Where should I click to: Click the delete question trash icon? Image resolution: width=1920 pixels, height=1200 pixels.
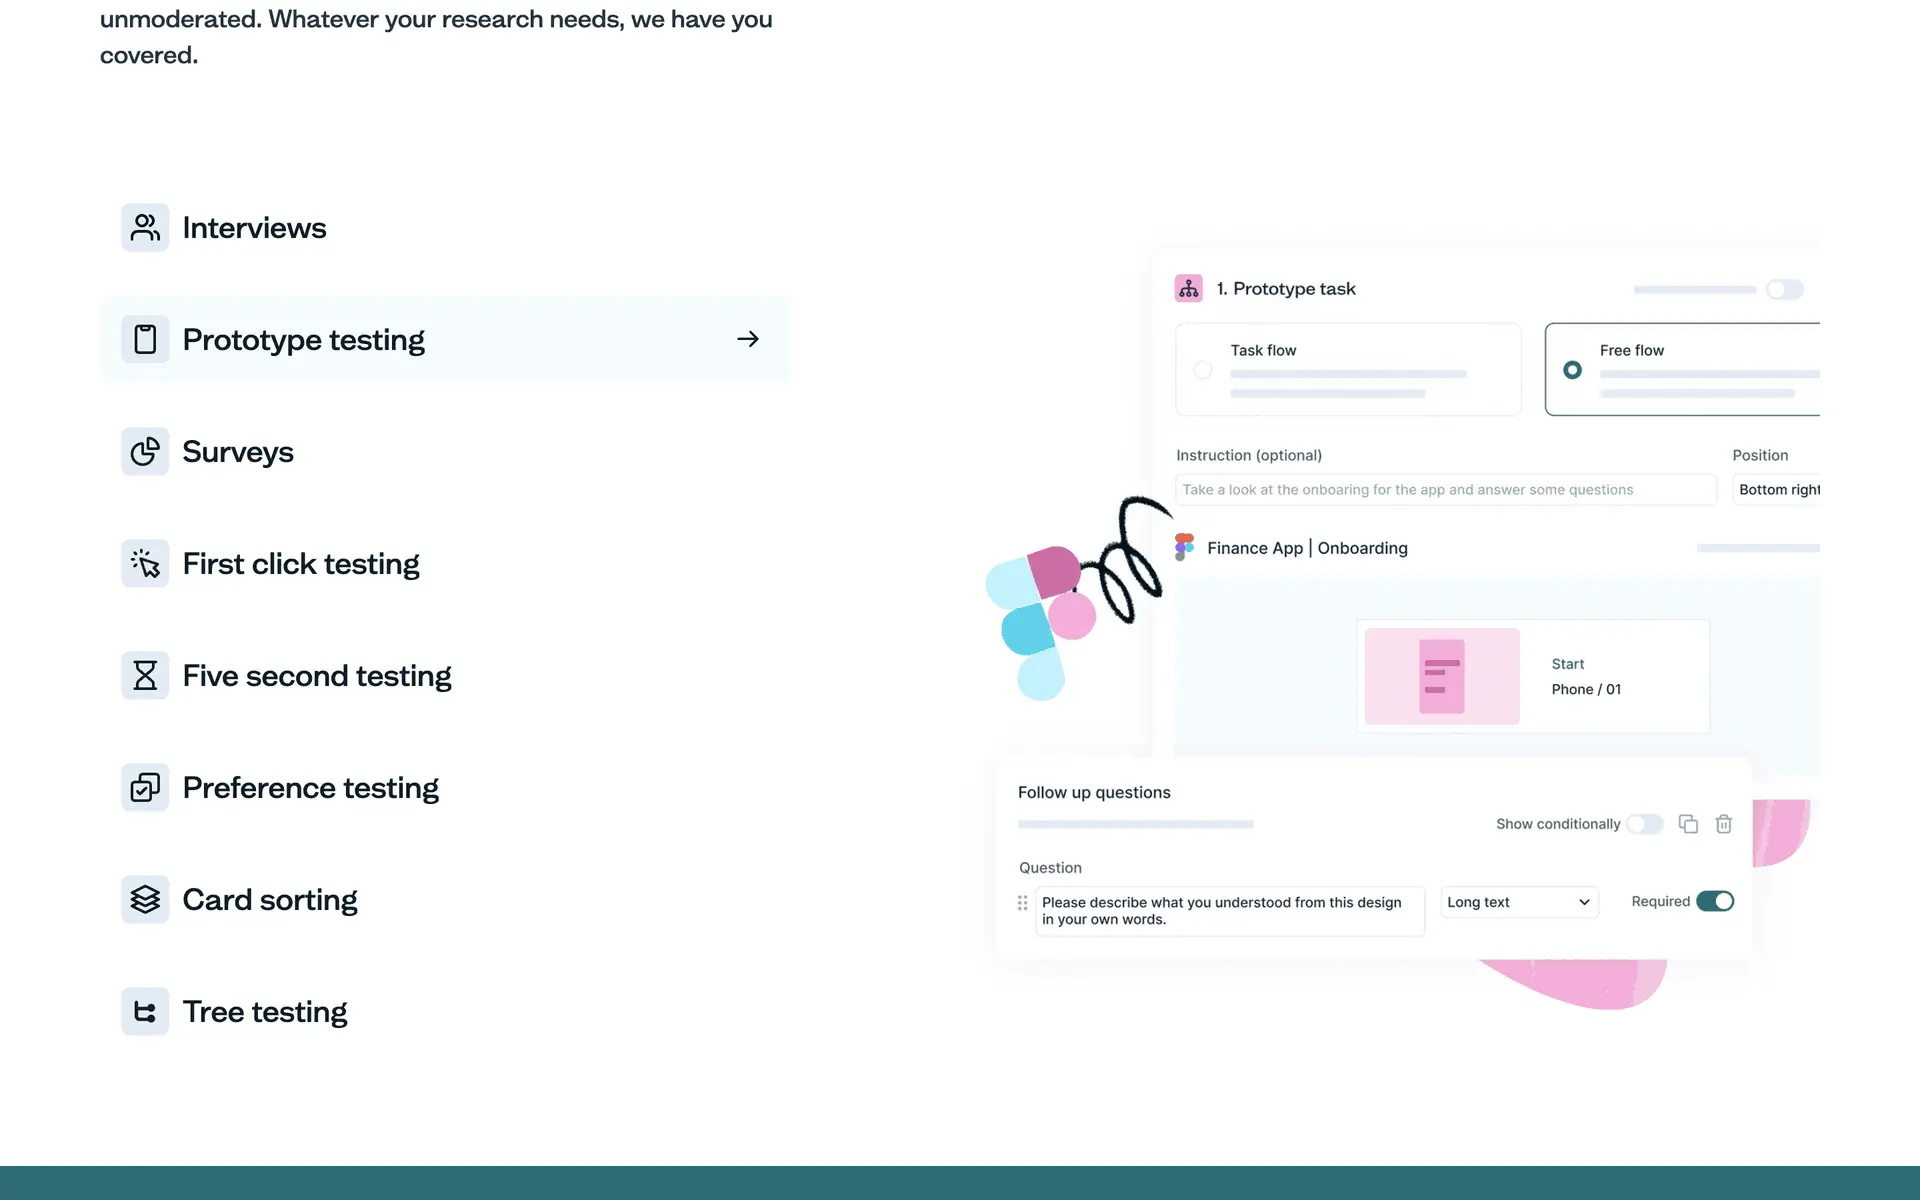(1724, 824)
